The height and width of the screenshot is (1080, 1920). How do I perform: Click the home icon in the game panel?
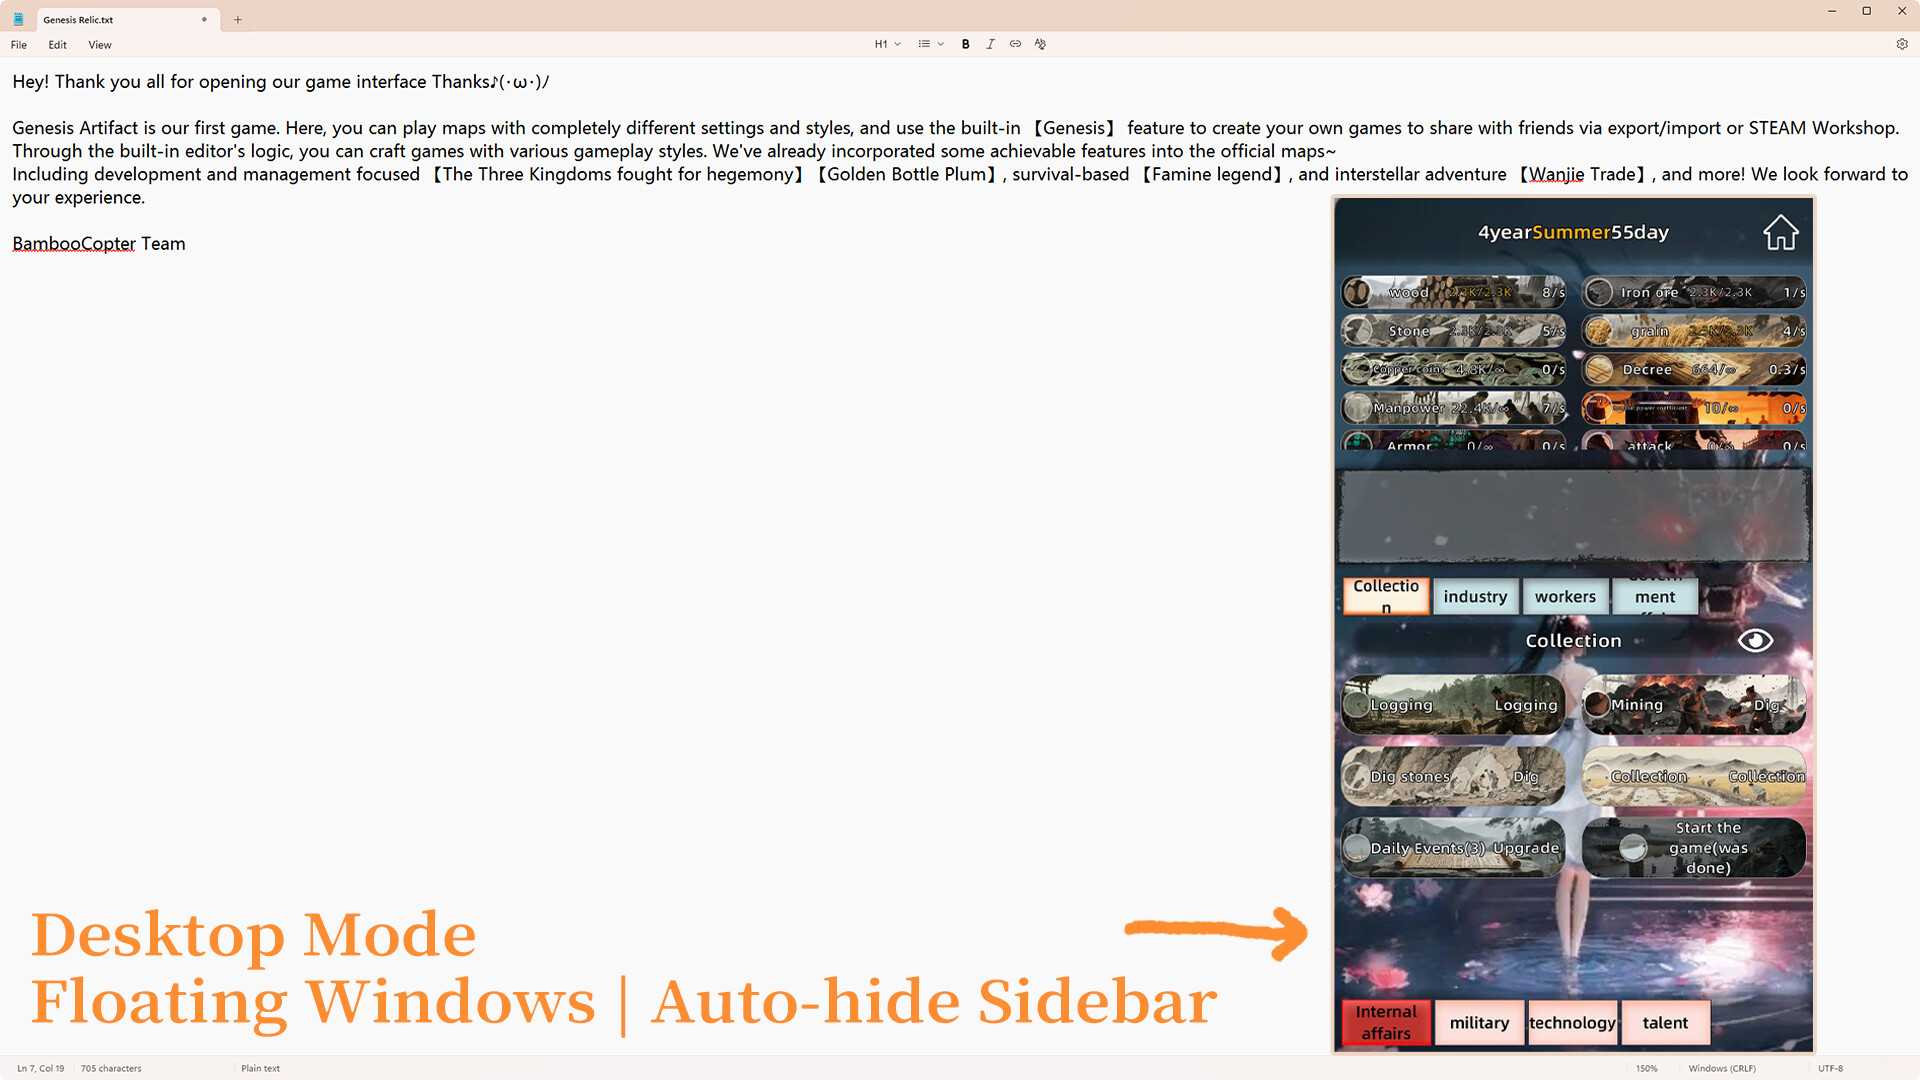(1780, 232)
